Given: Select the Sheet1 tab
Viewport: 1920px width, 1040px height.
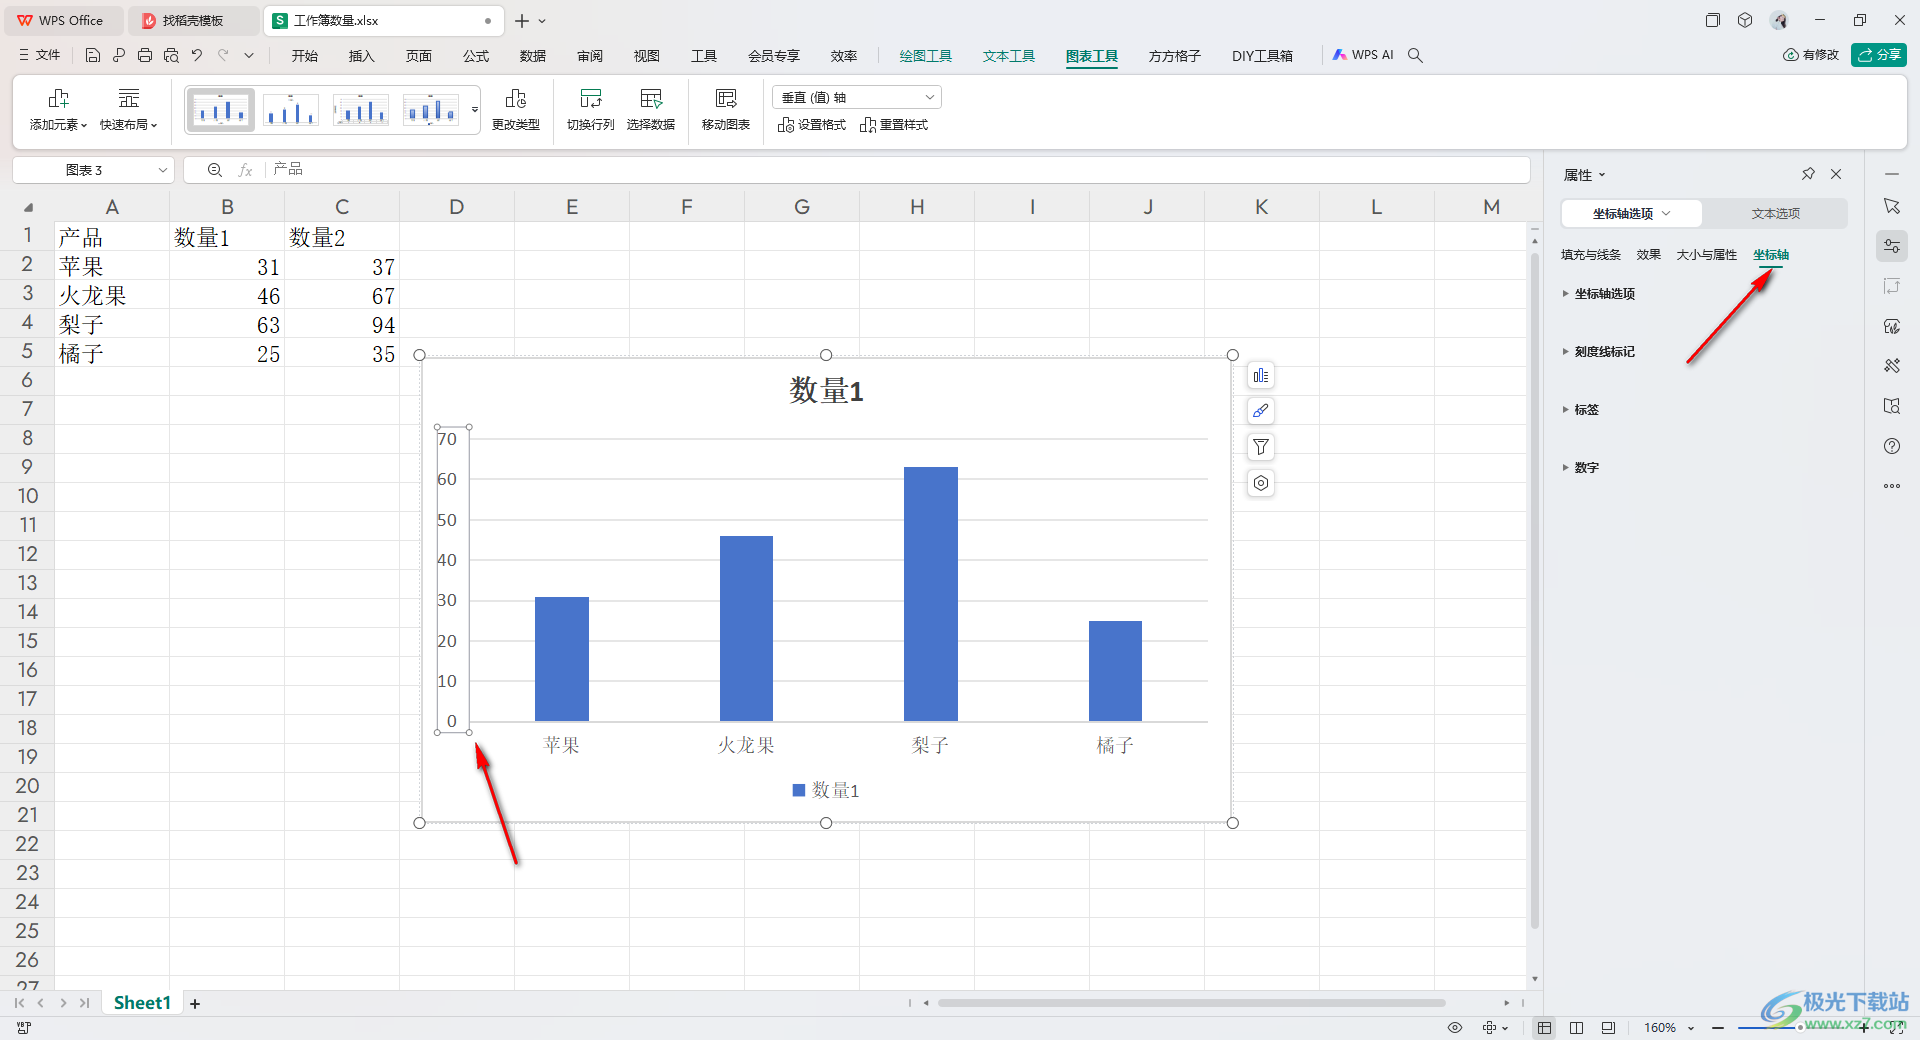Looking at the screenshot, I should pos(142,1003).
